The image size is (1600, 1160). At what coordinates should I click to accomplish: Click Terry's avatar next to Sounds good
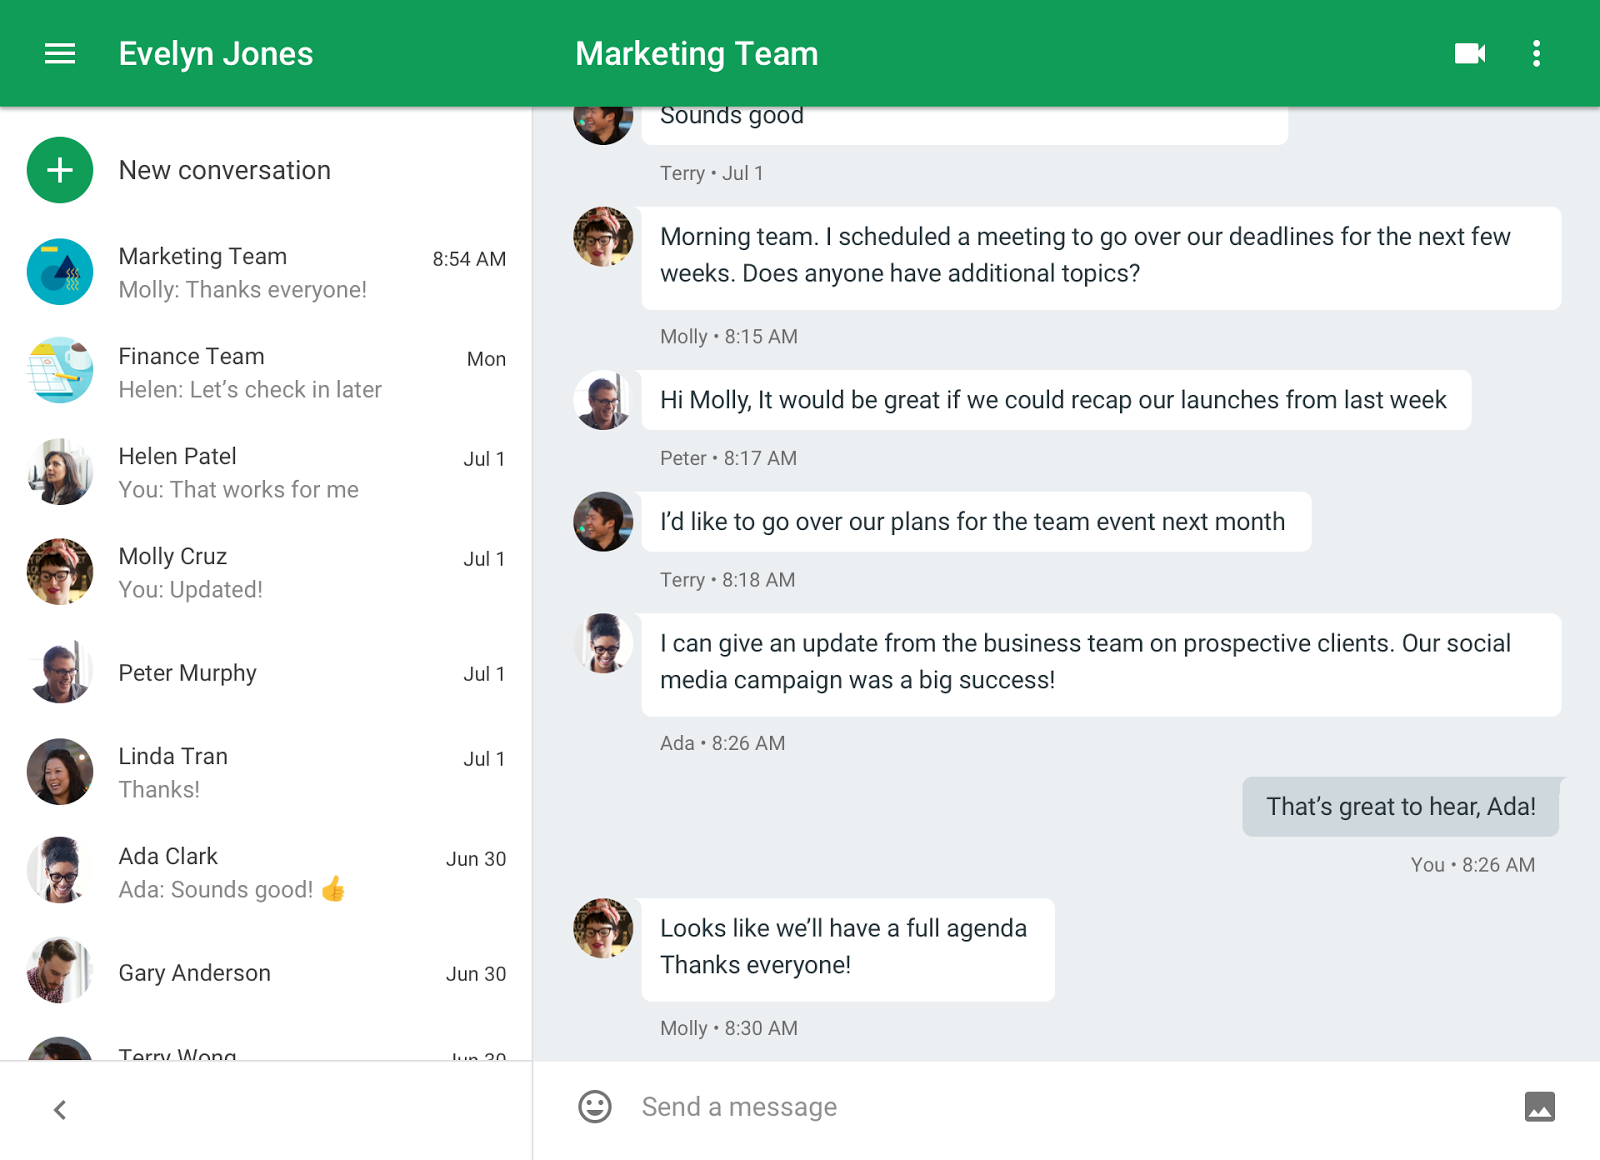point(602,120)
